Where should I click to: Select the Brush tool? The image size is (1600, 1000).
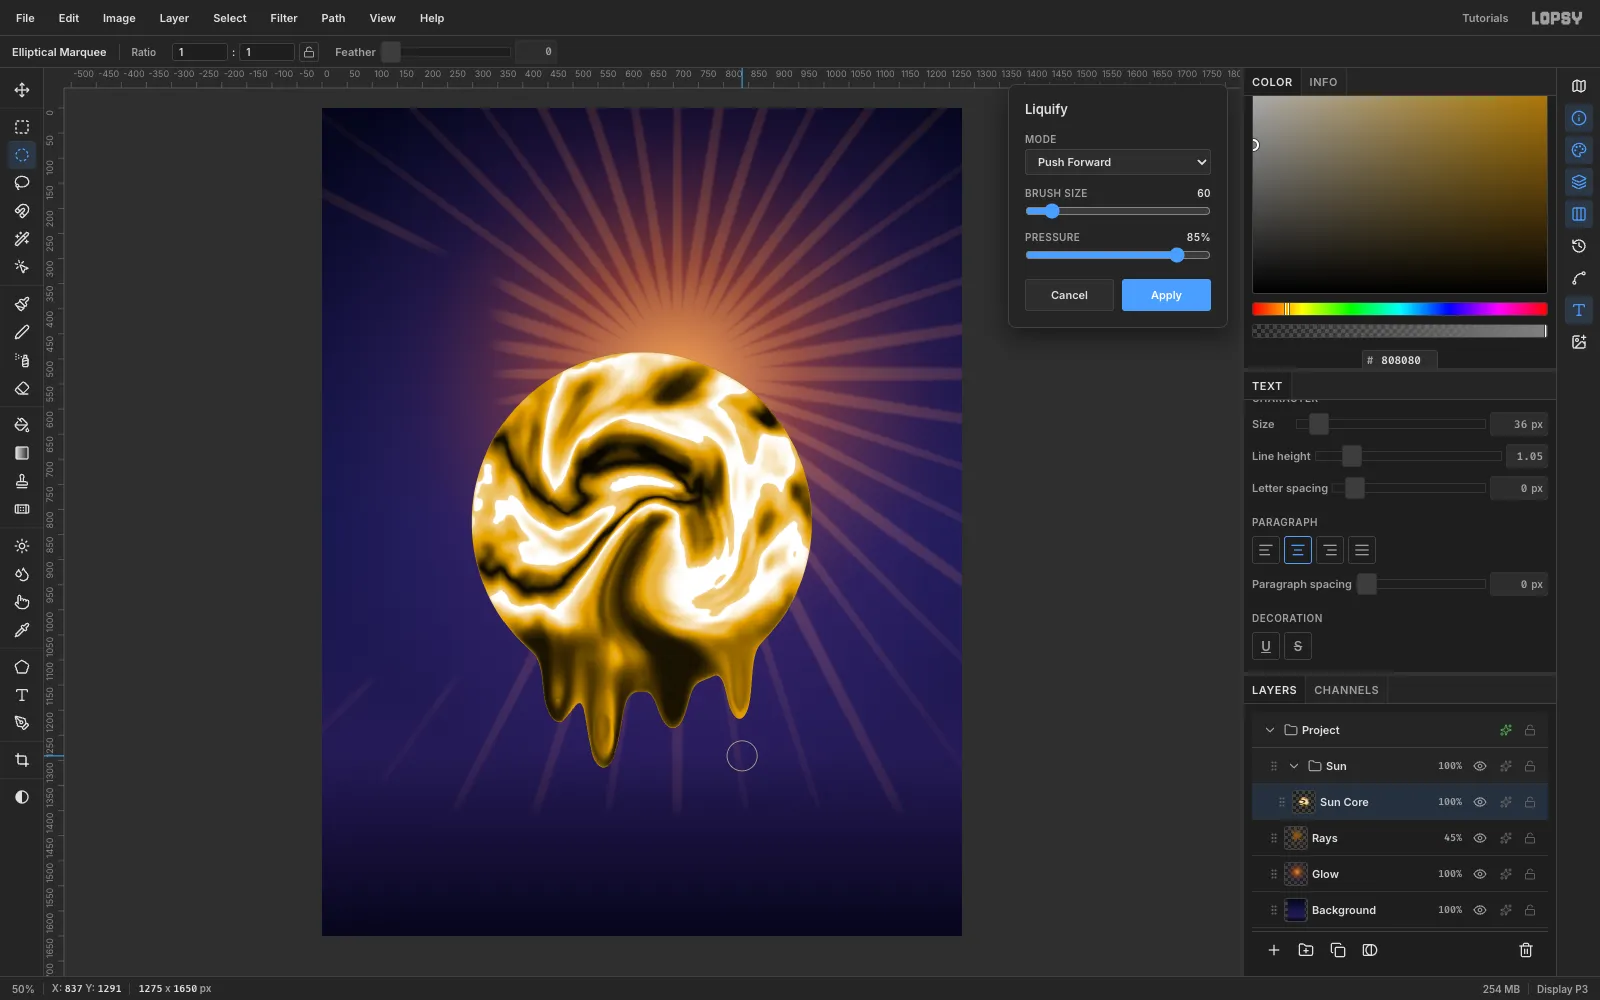tap(22, 304)
